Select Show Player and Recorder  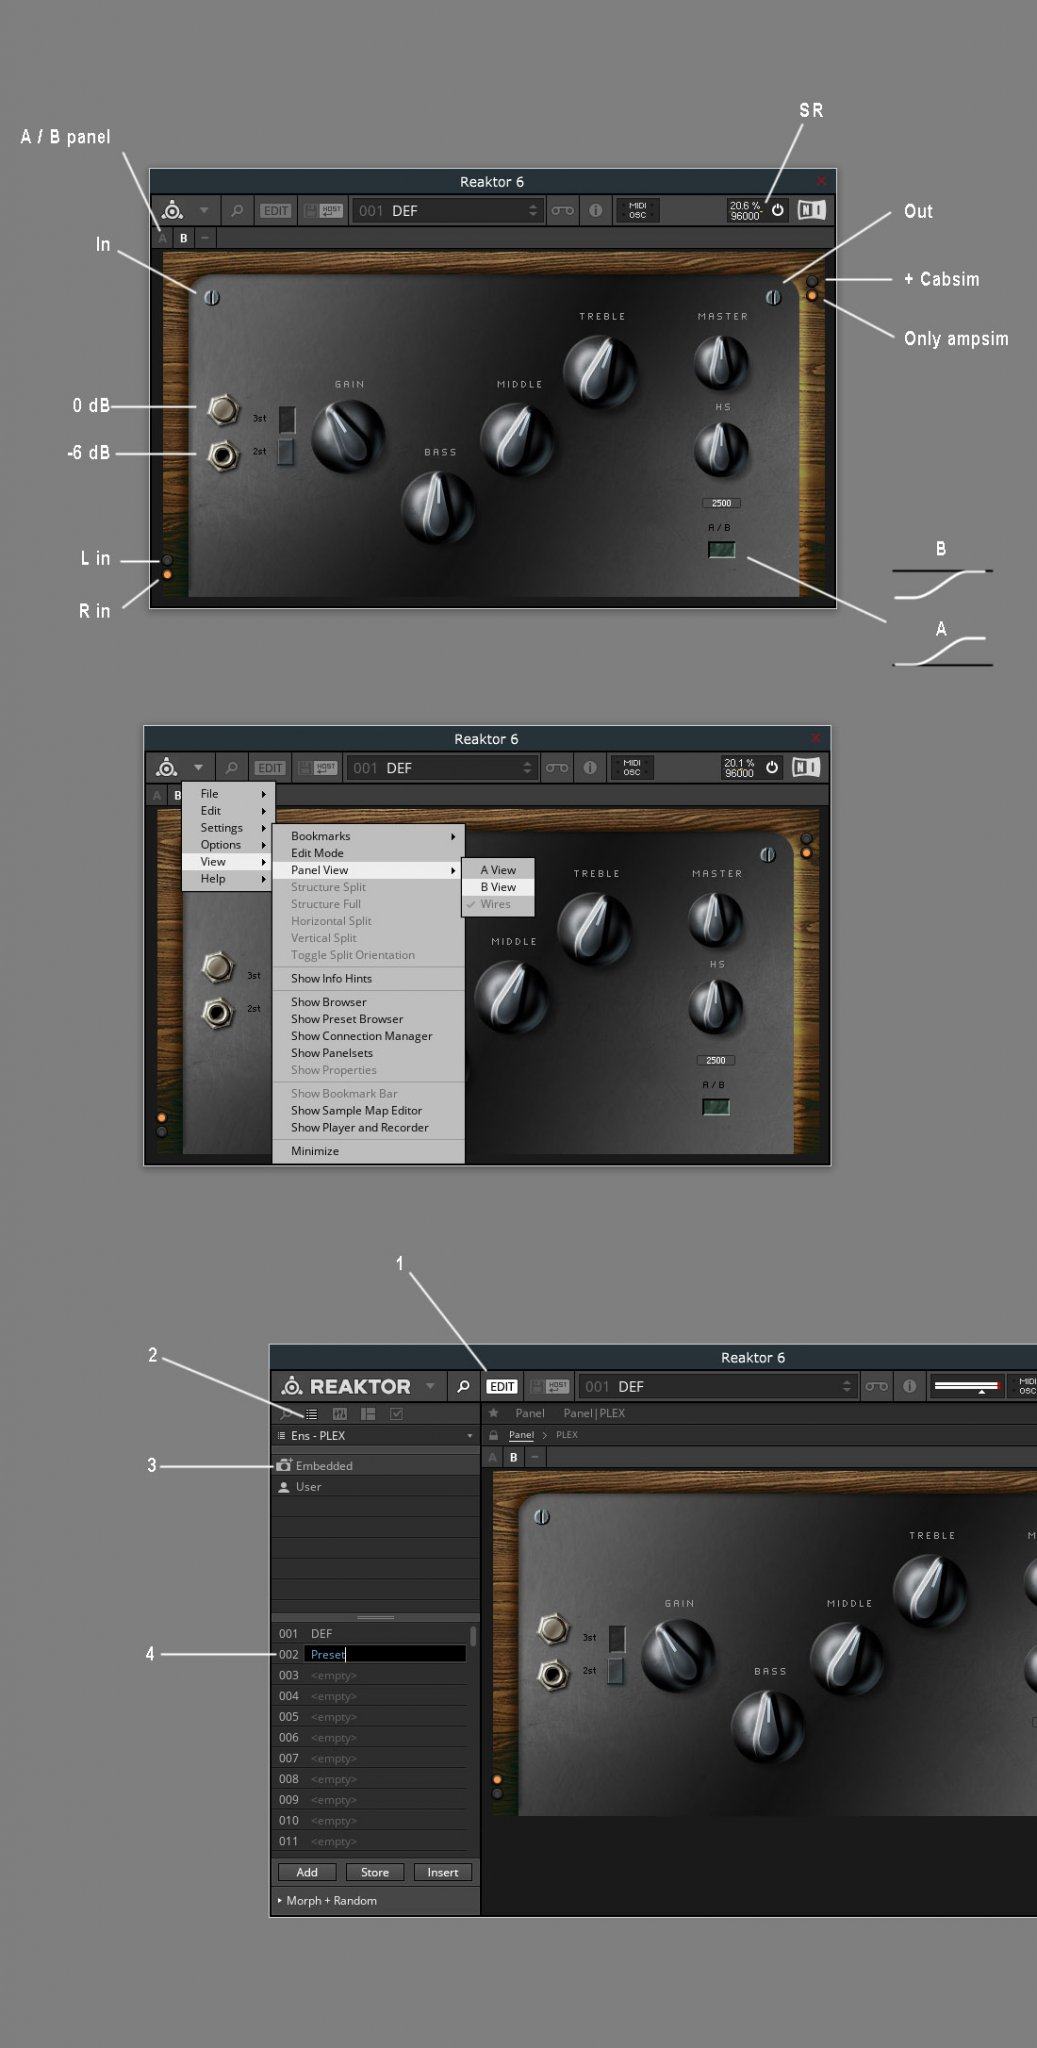[x=368, y=1127]
